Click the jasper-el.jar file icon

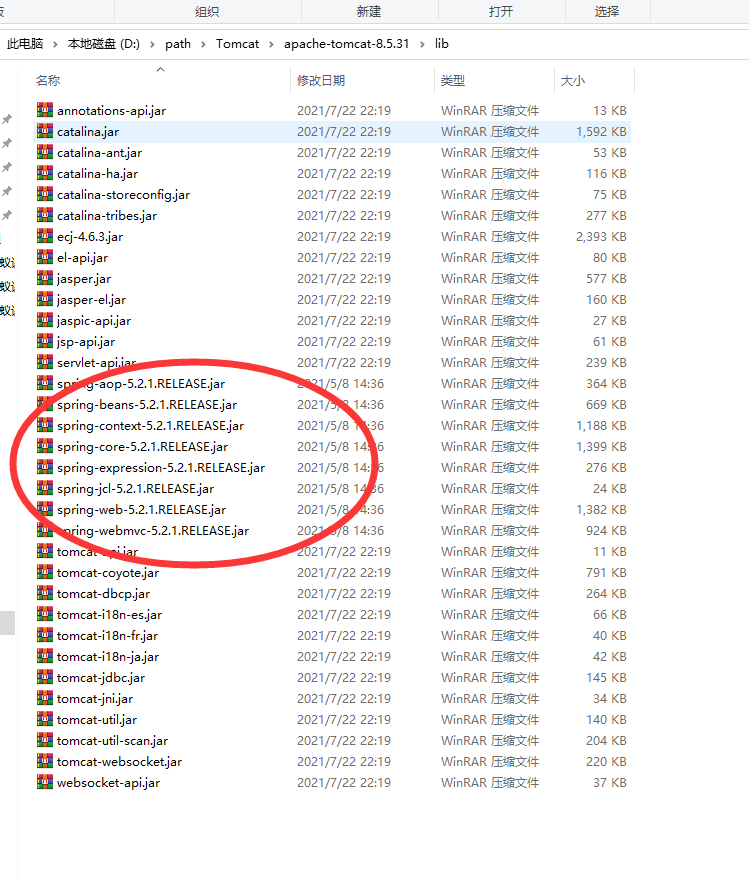click(45, 299)
